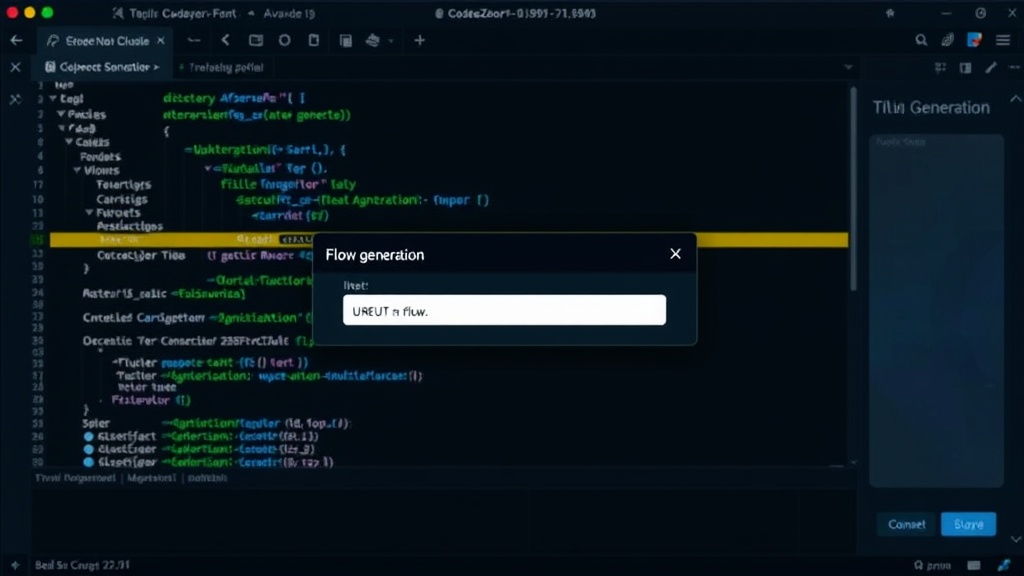The width and height of the screenshot is (1024, 576).
Task: Click the editor's vertical scrollbar
Action: (x=853, y=189)
